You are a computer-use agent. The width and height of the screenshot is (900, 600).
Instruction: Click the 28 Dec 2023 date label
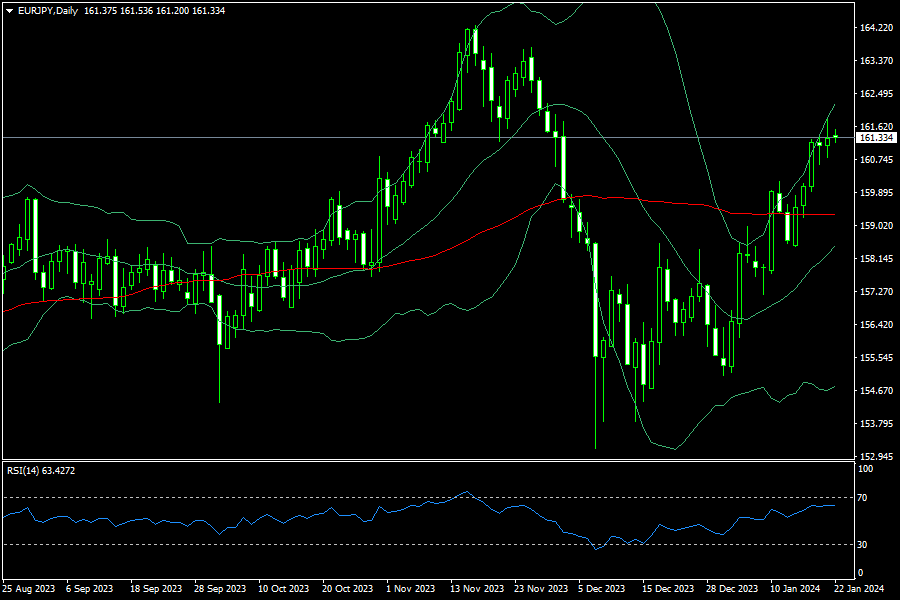coord(732,589)
